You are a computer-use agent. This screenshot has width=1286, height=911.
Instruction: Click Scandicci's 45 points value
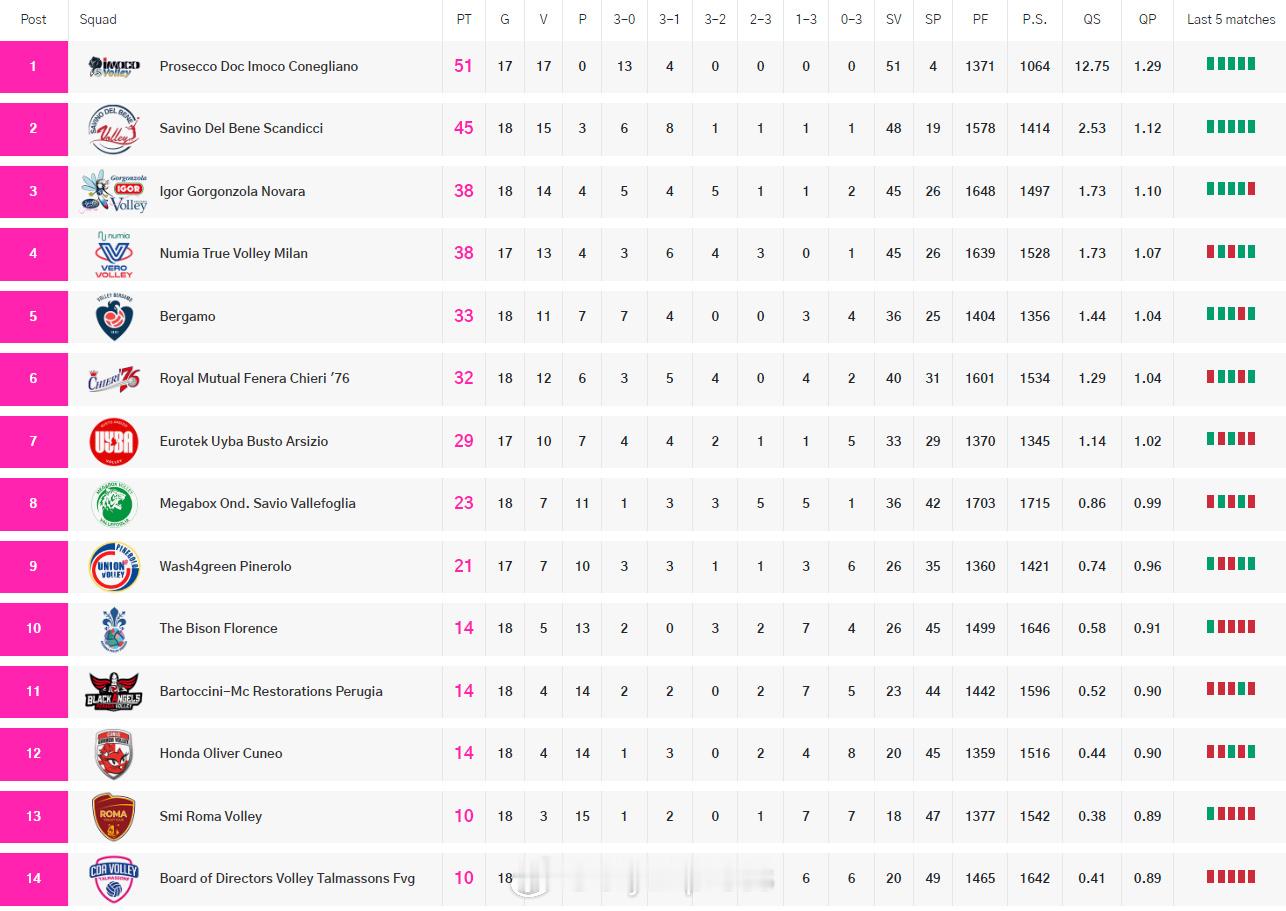(463, 129)
